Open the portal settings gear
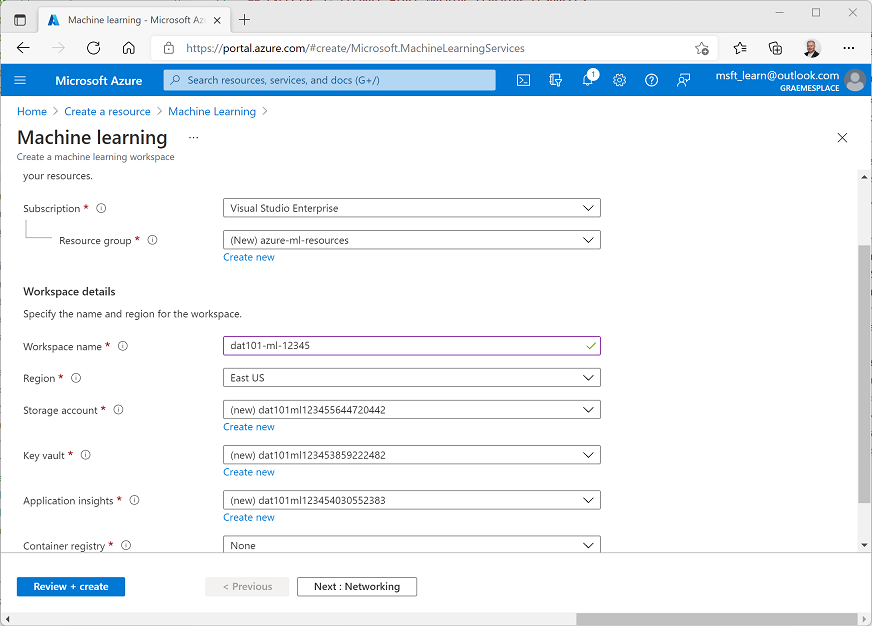This screenshot has width=872, height=626. point(619,80)
